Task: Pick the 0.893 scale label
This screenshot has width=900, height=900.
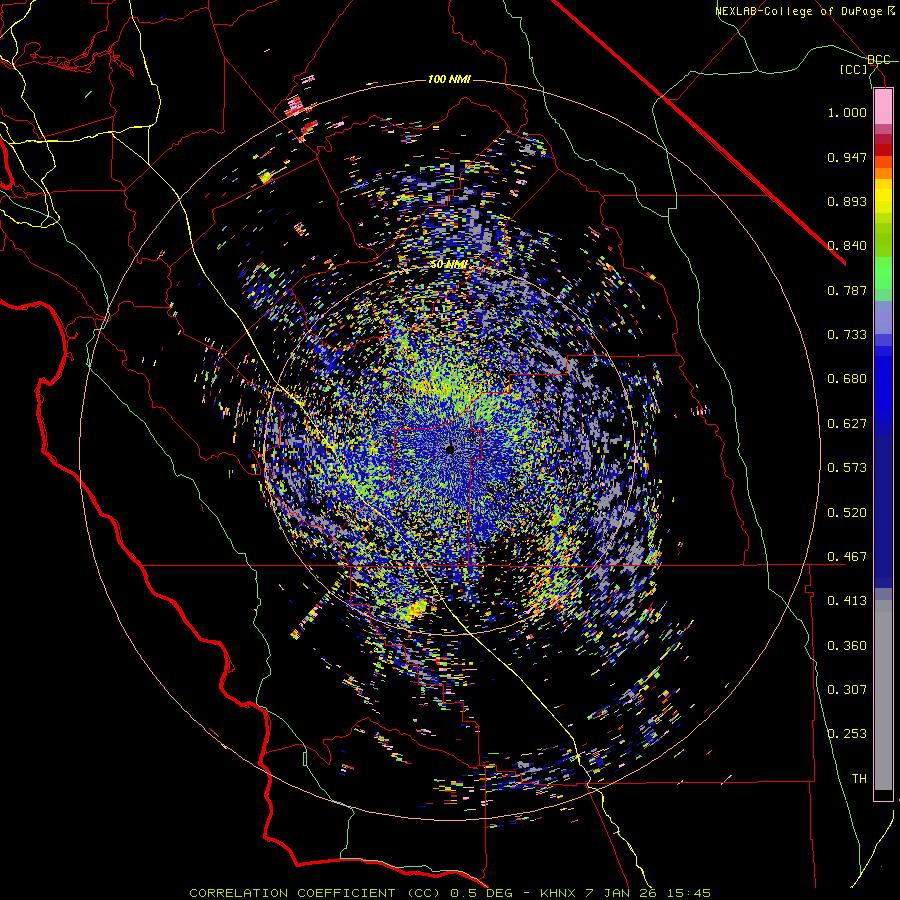Action: [847, 201]
